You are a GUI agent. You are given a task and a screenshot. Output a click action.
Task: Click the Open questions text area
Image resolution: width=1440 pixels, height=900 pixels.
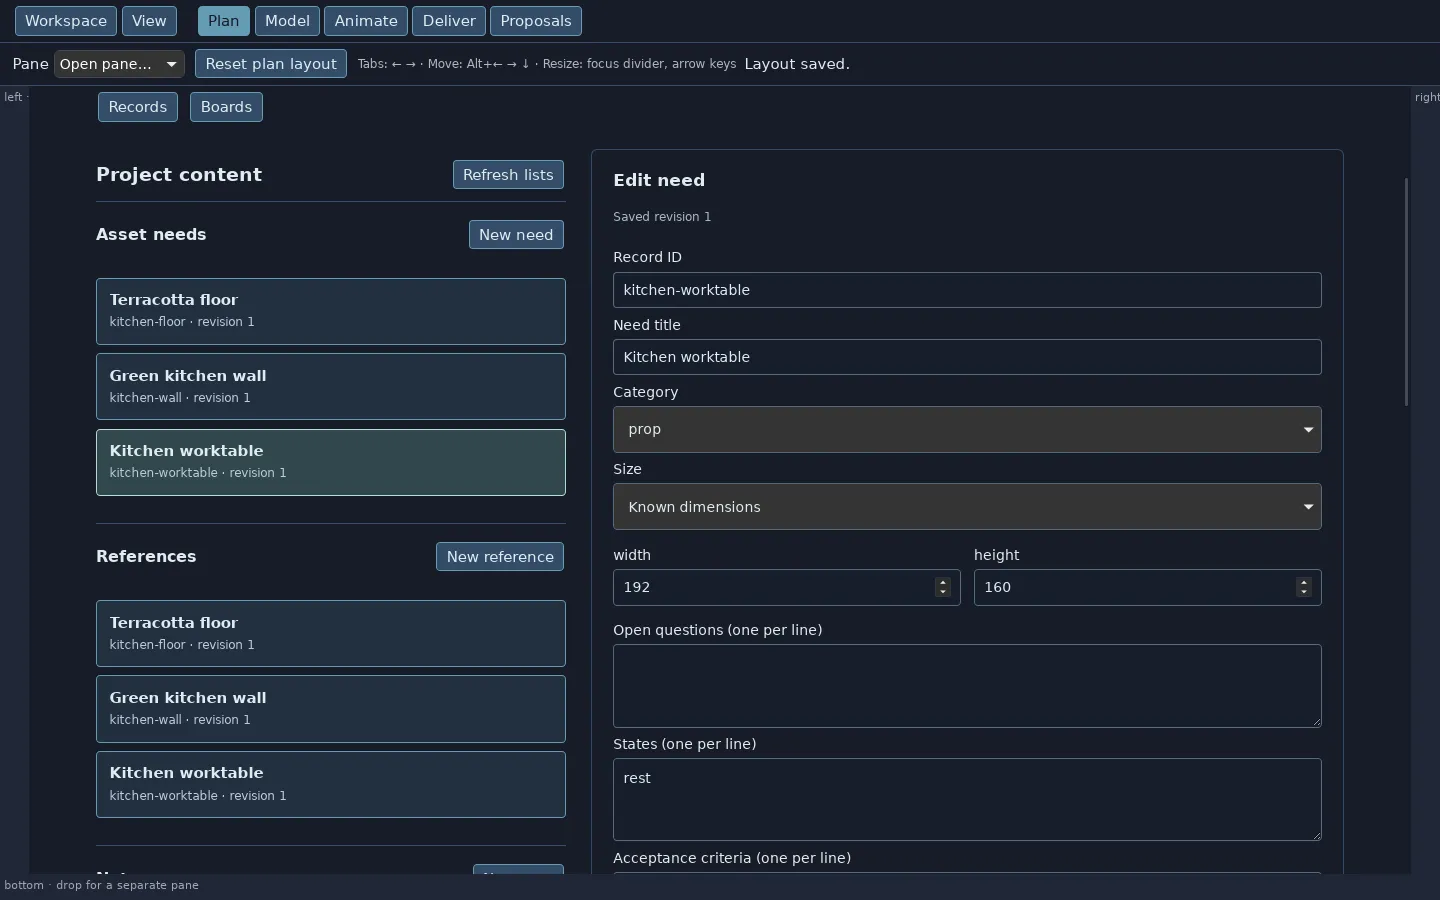point(967,686)
